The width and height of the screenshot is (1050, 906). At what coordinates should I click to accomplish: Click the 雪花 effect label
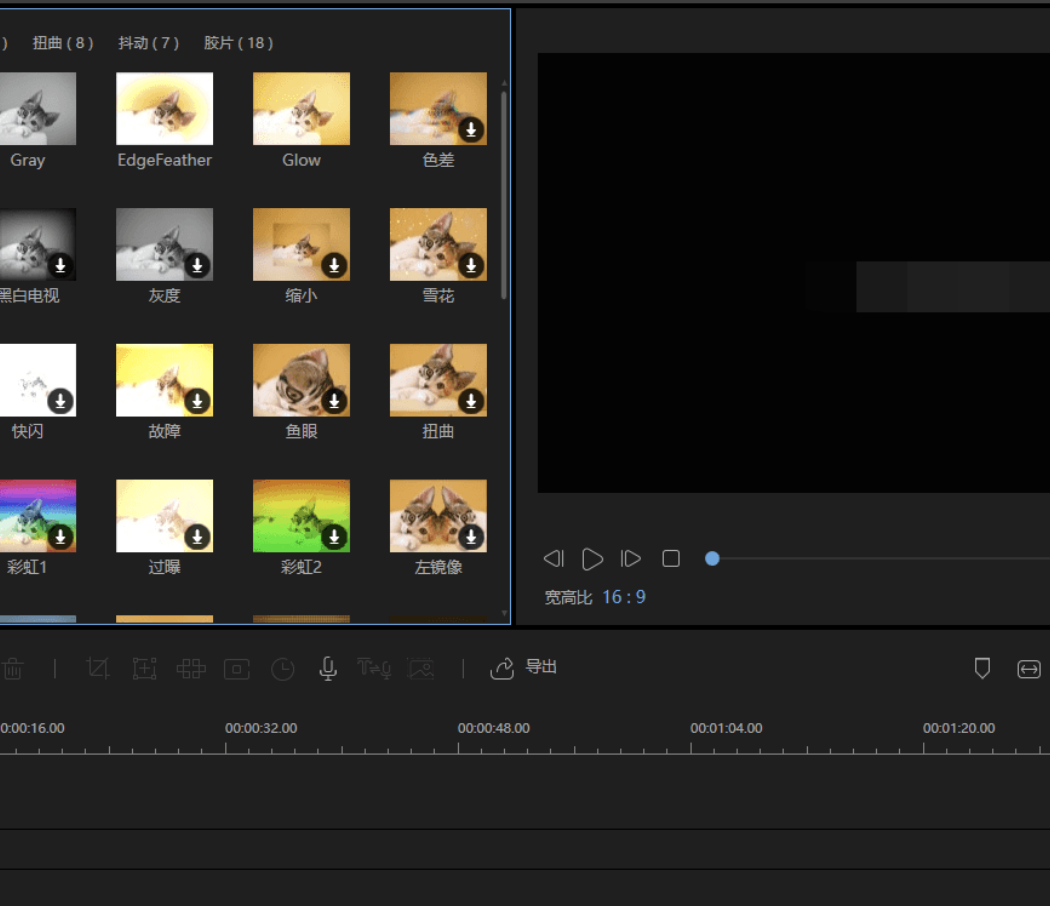[439, 295]
